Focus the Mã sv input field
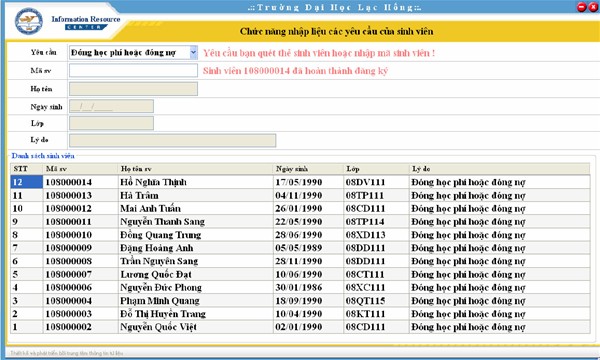This screenshot has height=360, width=600. pos(133,70)
